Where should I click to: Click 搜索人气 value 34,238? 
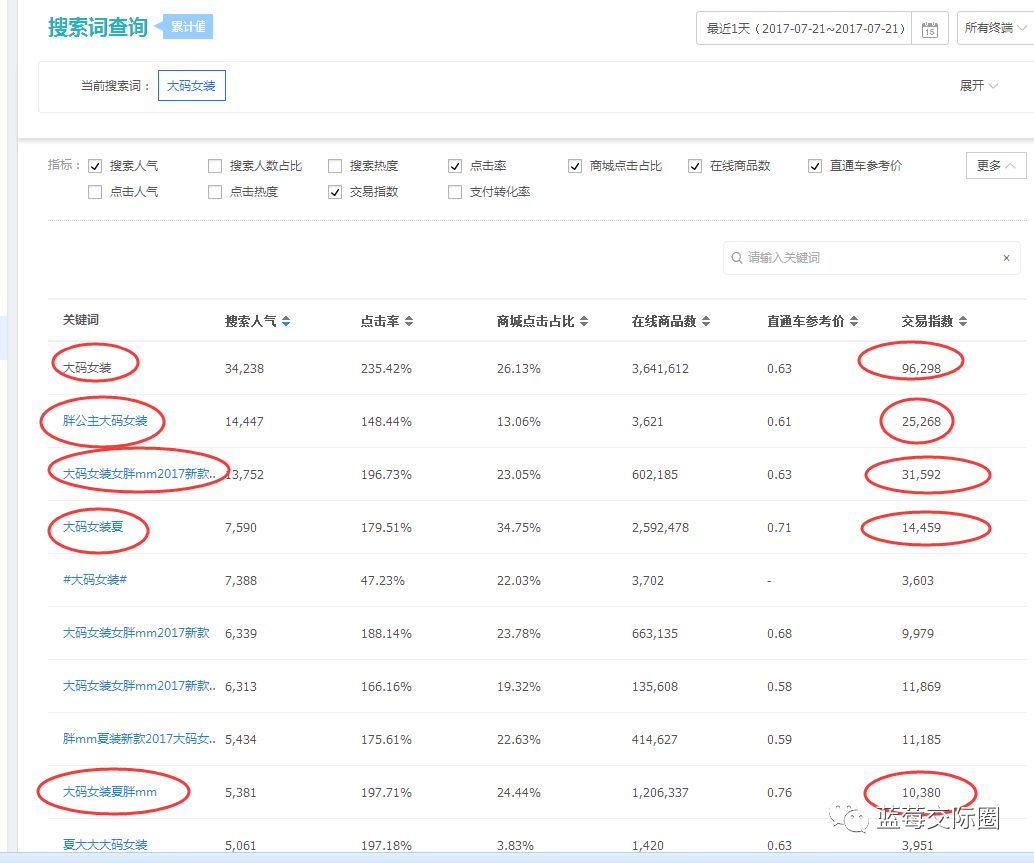(244, 369)
